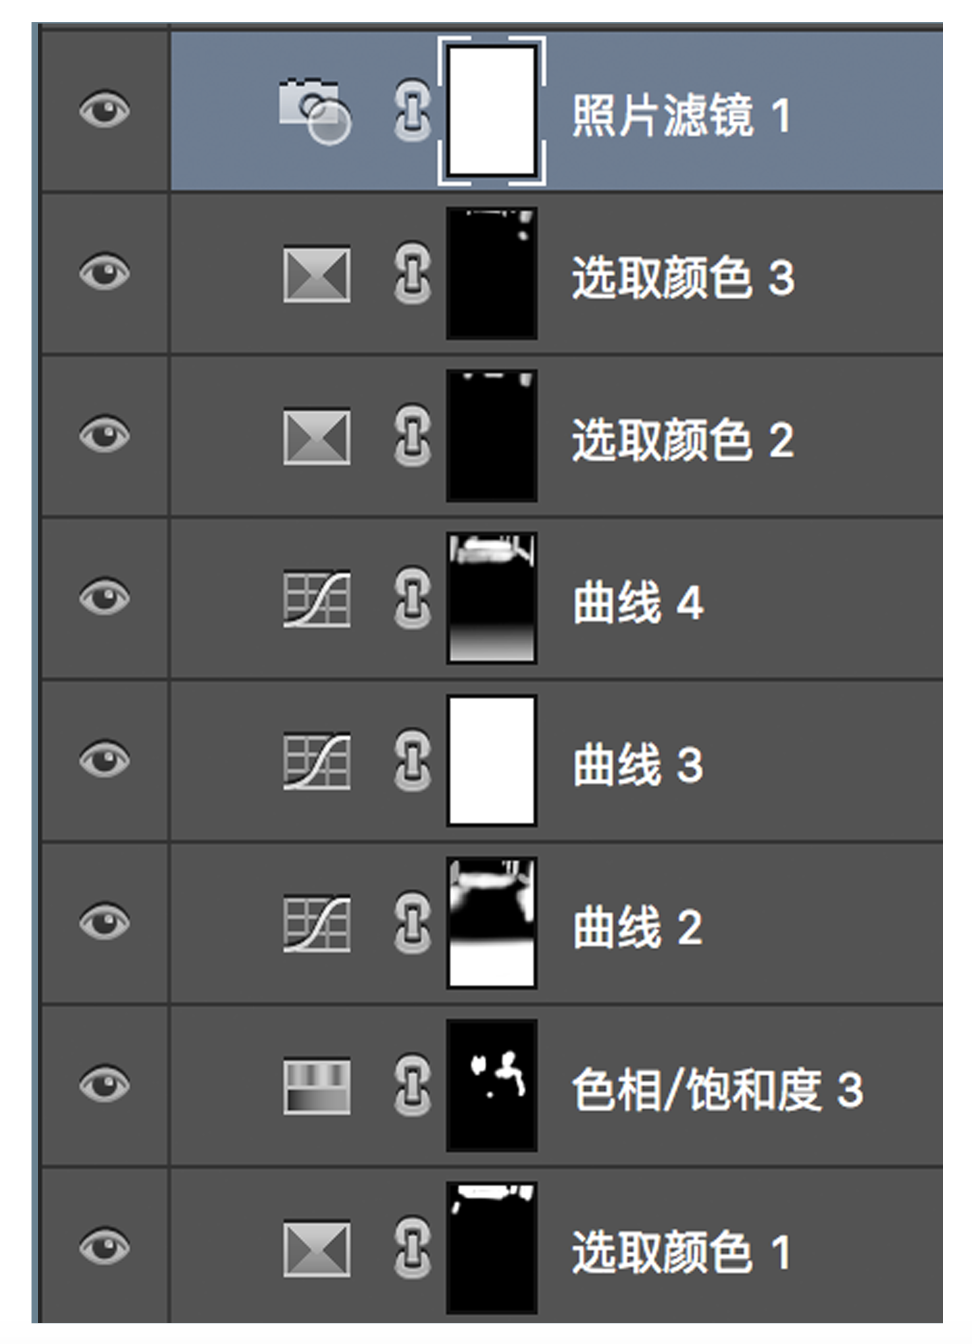
Task: Click the Selective Color icon on 选取颜色 2
Action: pos(317,437)
